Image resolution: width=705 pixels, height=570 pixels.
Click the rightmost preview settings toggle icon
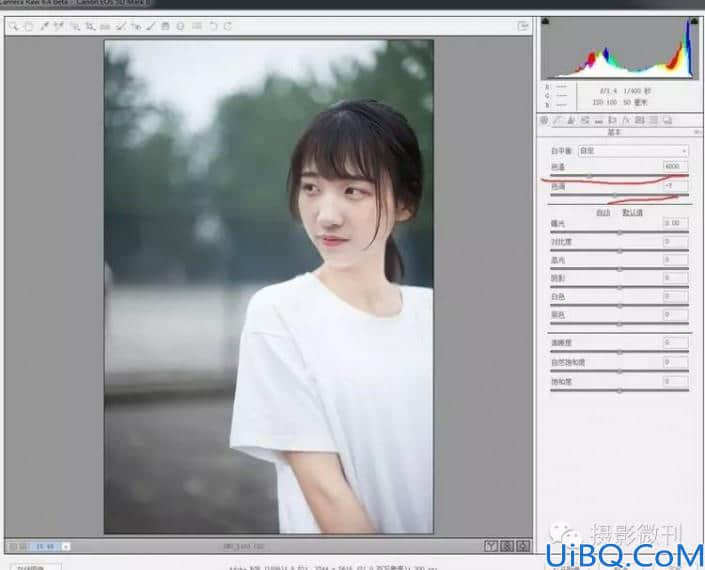pyautogui.click(x=522, y=546)
